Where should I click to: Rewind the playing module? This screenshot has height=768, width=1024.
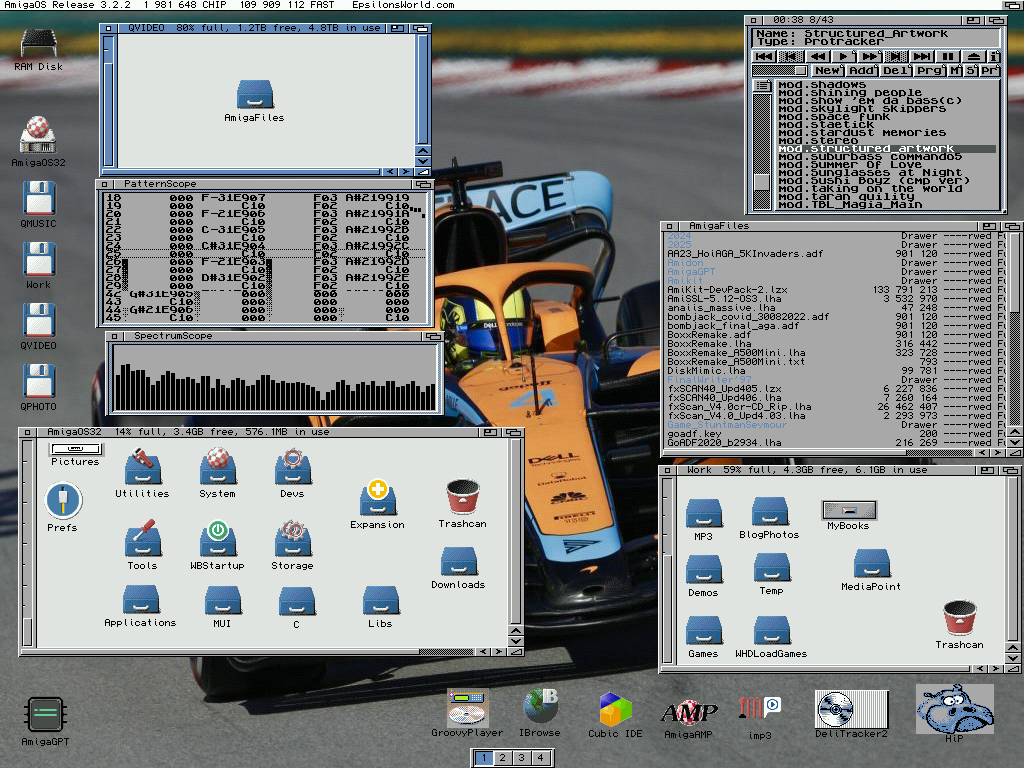pyautogui.click(x=818, y=57)
